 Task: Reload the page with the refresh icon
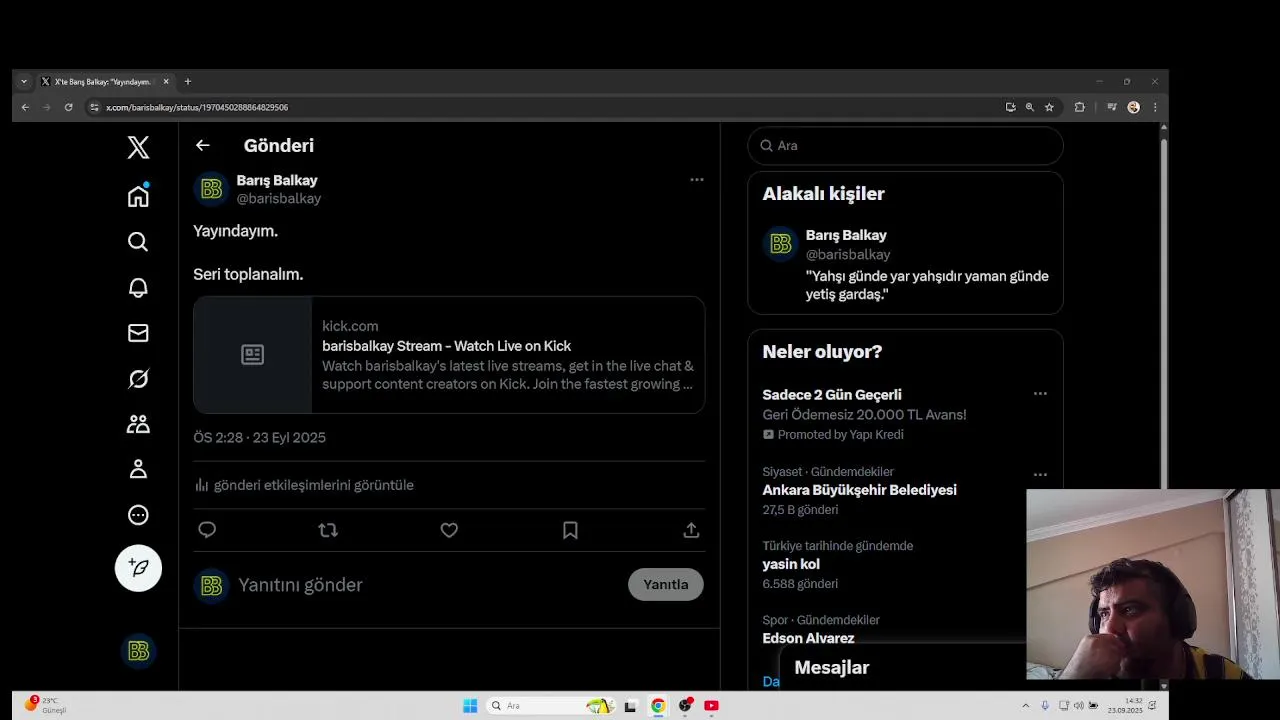(x=68, y=107)
